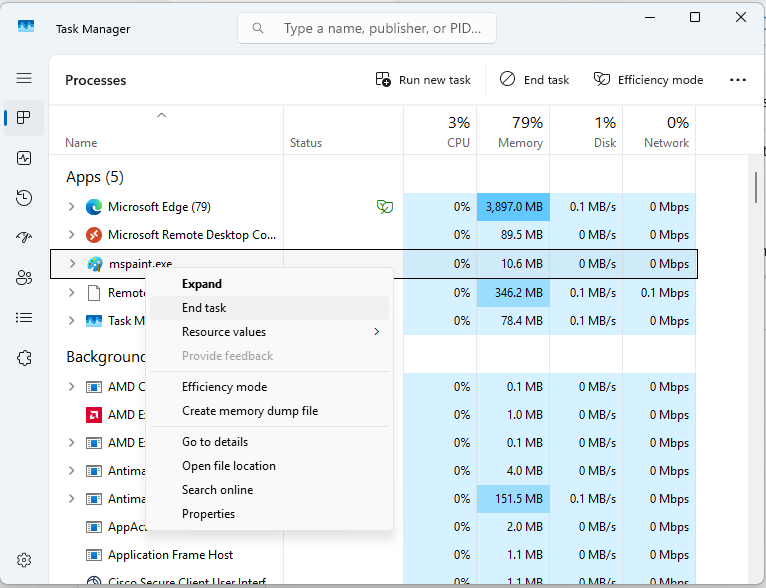Sort by the Name column header
The image size is (766, 588).
[166, 131]
